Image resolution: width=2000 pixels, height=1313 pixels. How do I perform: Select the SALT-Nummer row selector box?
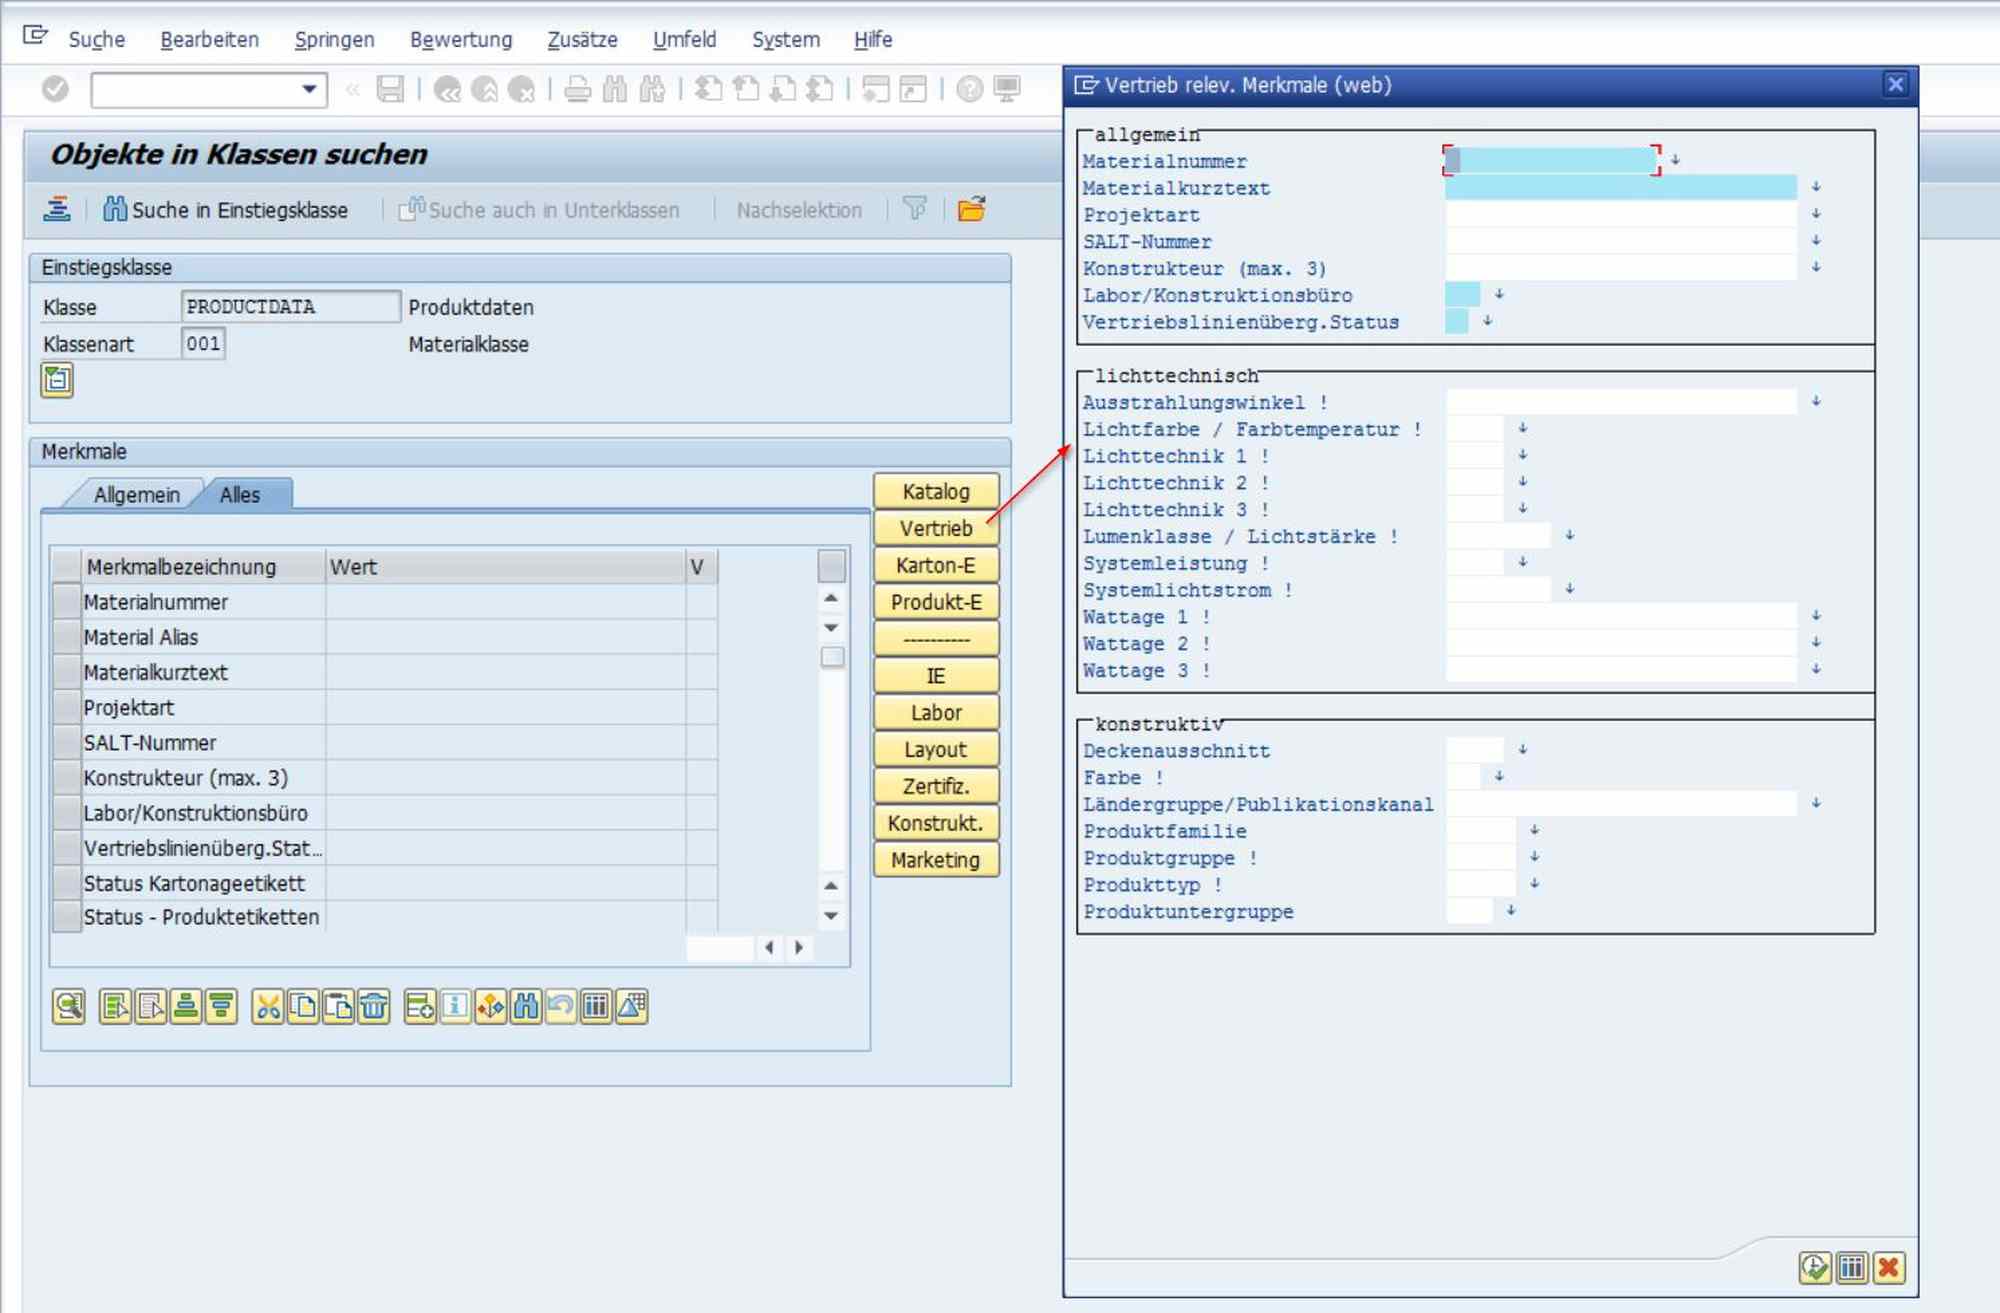(67, 742)
